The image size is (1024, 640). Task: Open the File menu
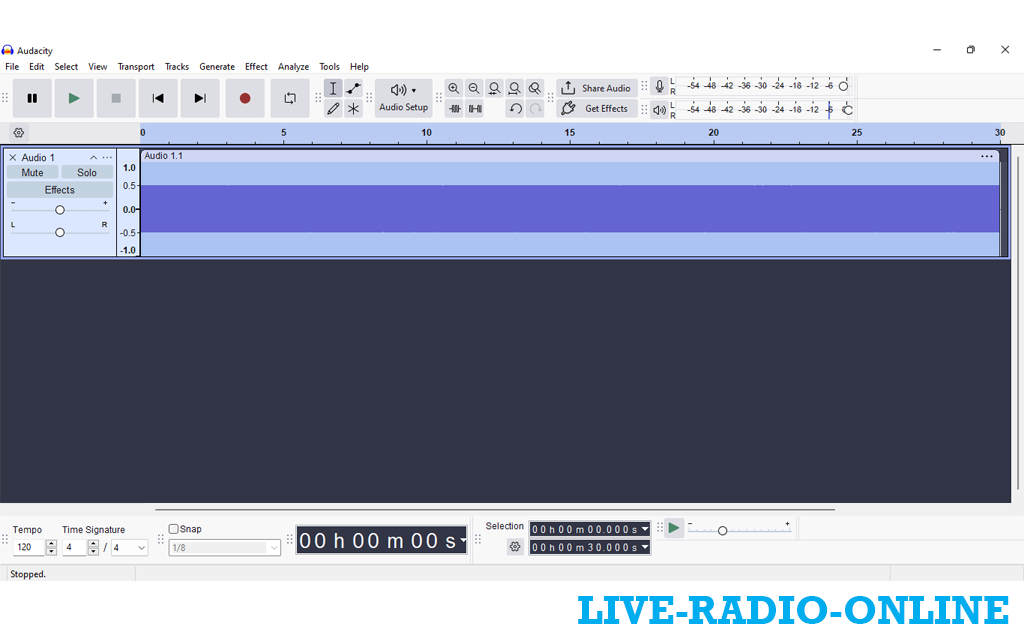click(12, 67)
